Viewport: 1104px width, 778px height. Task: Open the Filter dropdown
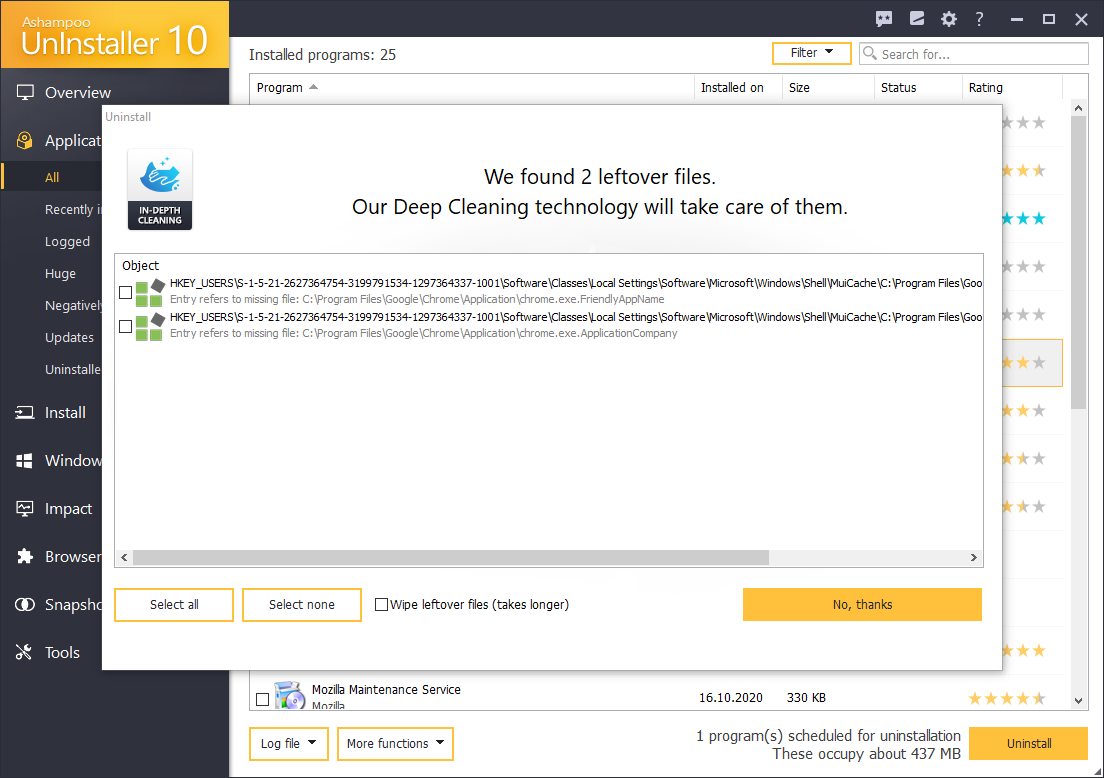pos(811,53)
